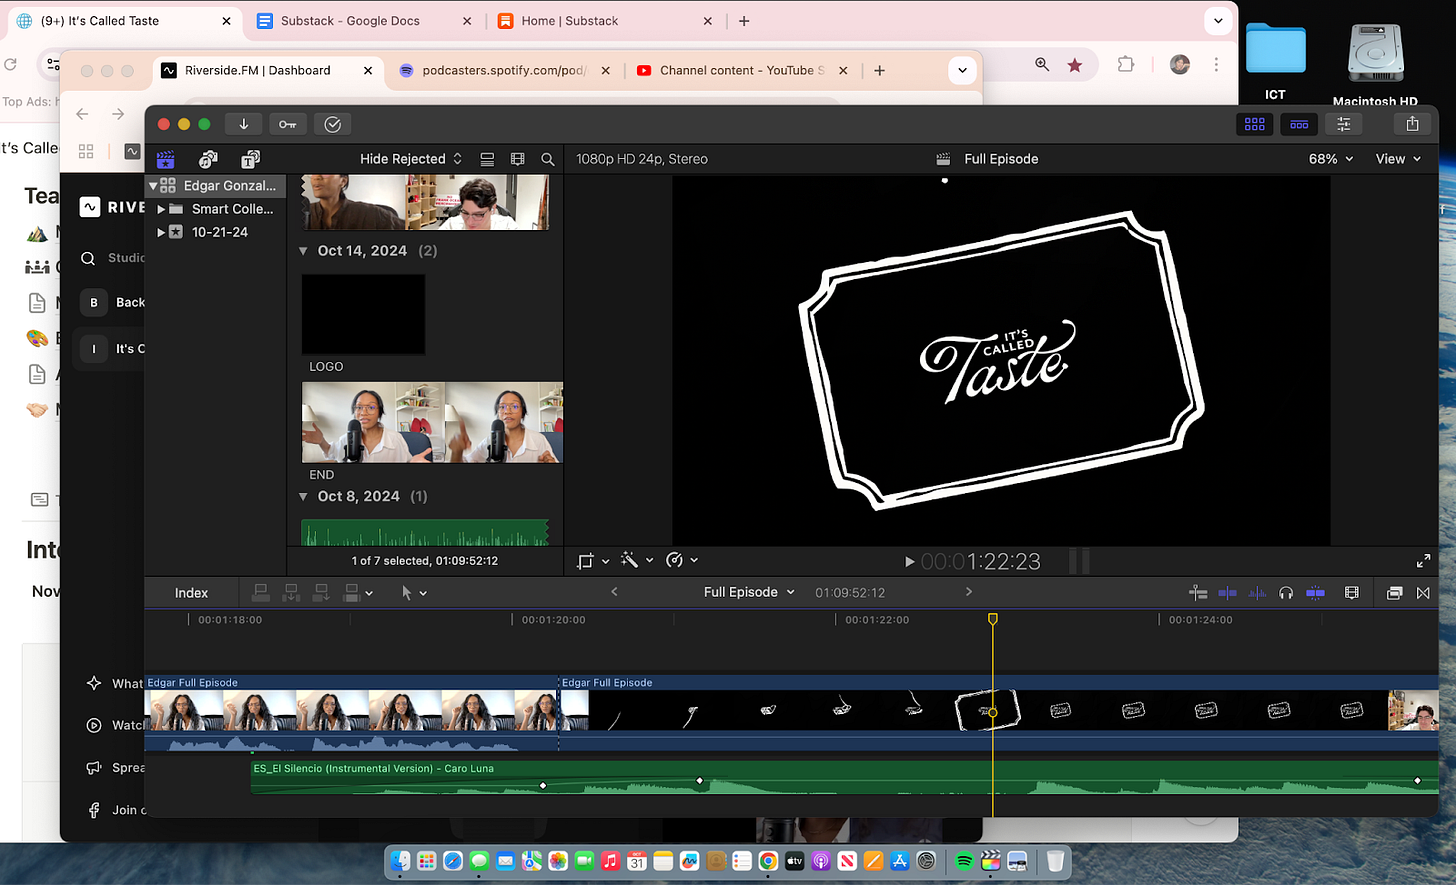Insert clip into storyline button

coord(291,593)
